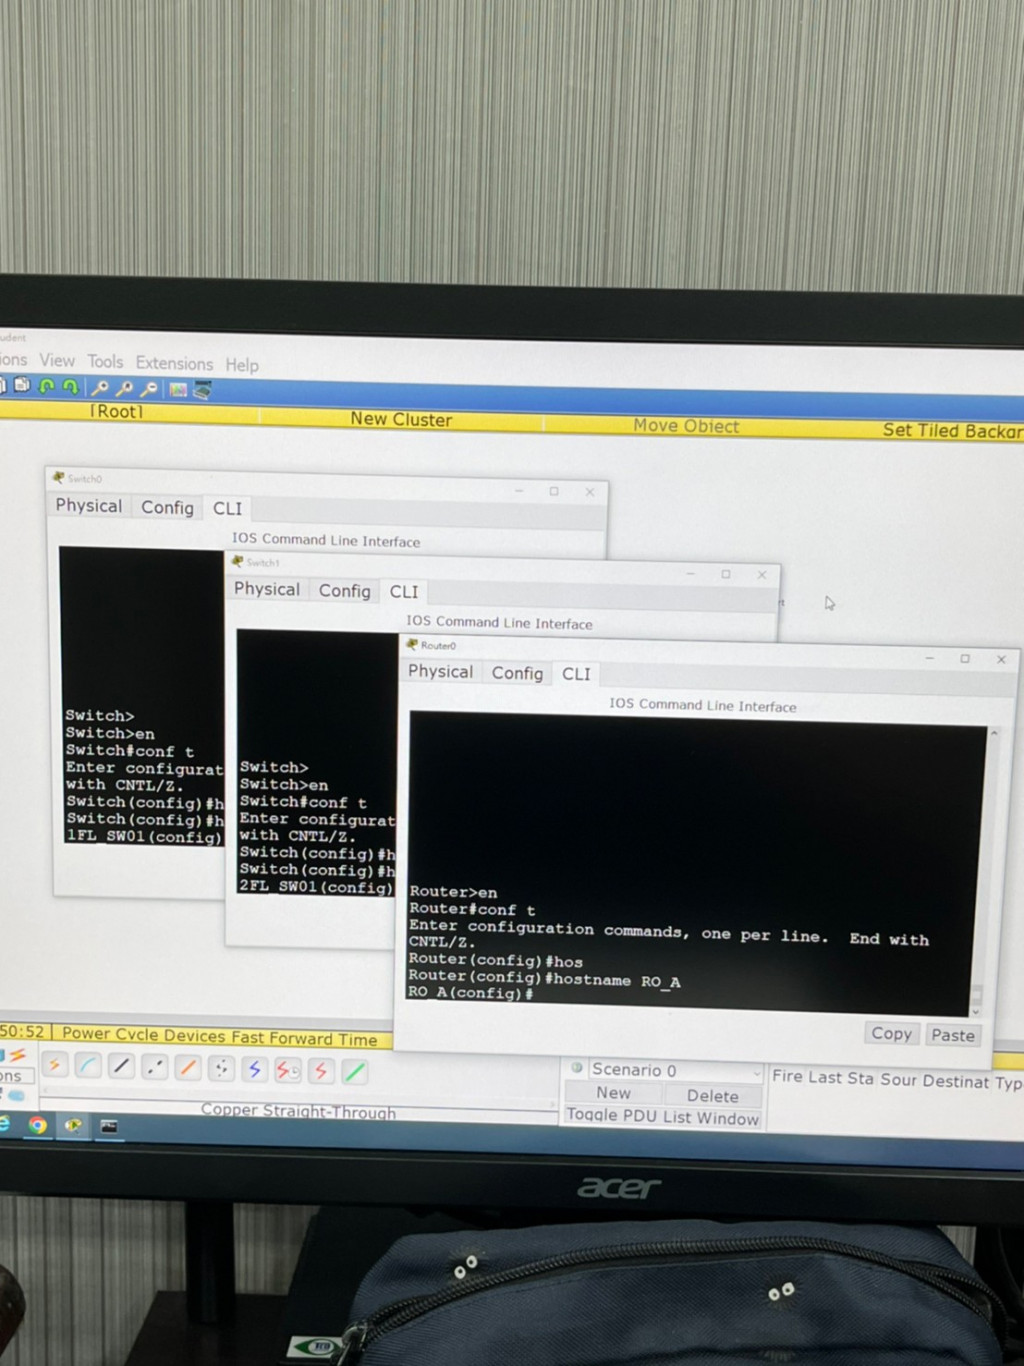Open Google Chrome from the taskbar
Image resolution: width=1024 pixels, height=1366 pixels.
point(37,1125)
